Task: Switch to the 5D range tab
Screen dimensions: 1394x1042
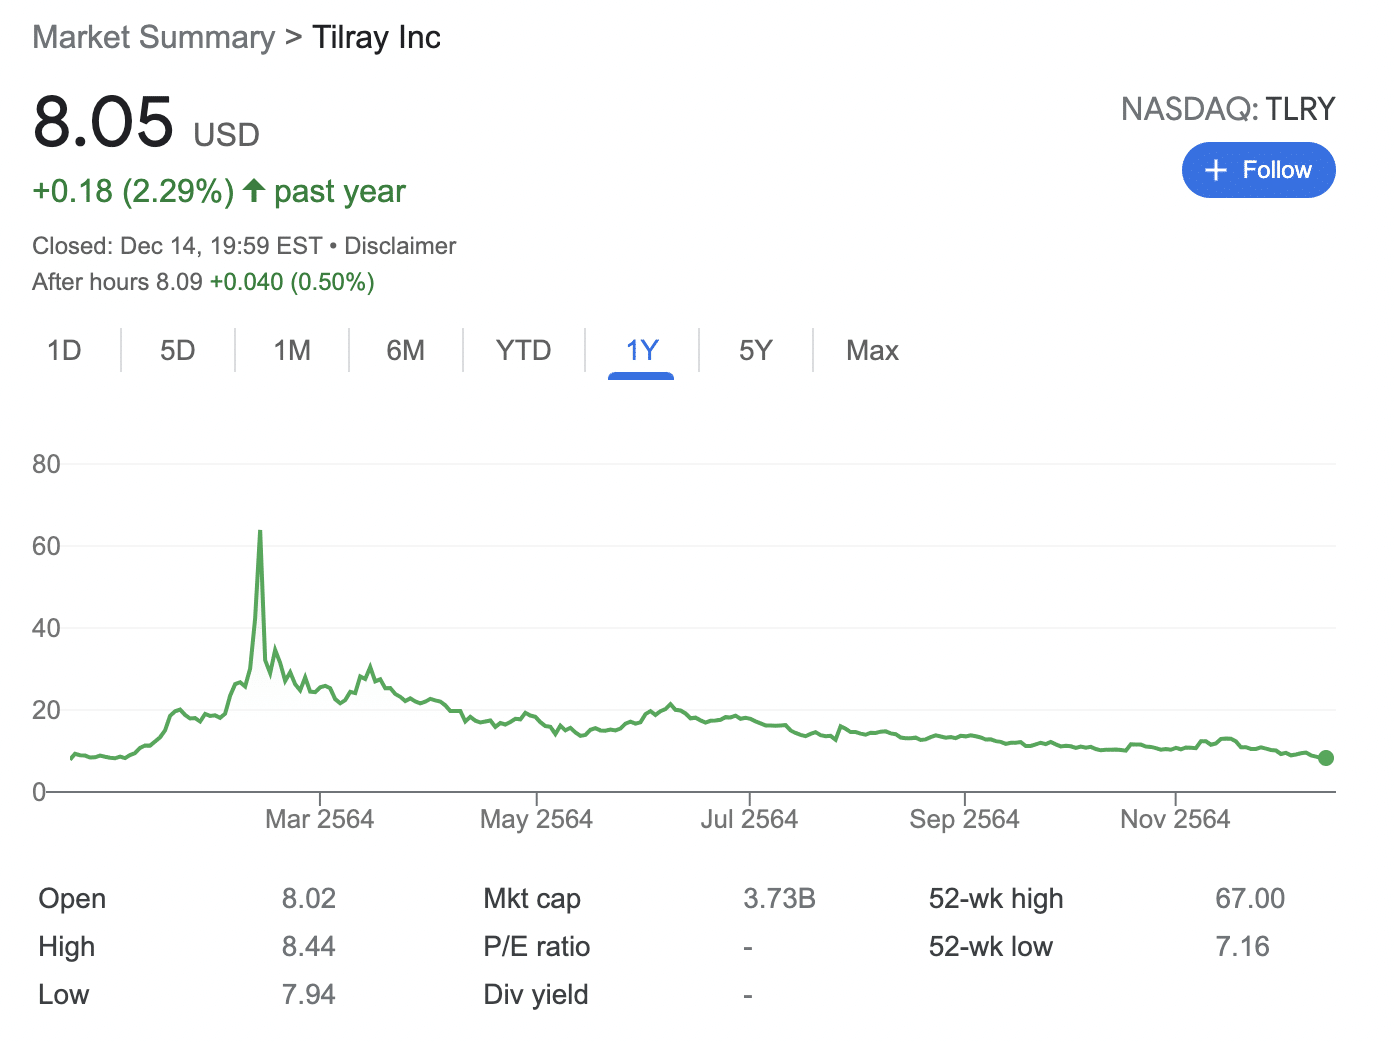Action: pos(178,351)
